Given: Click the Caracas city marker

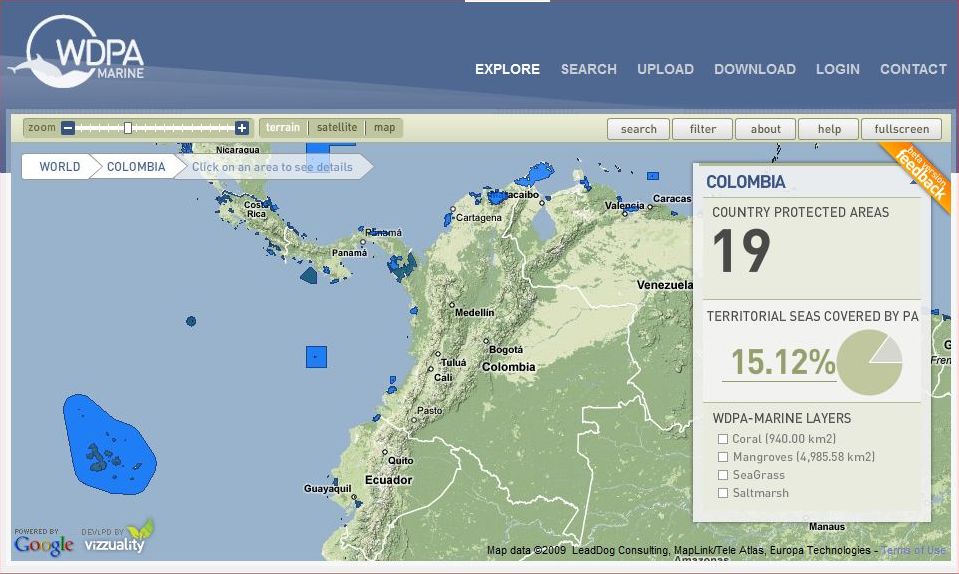Looking at the screenshot, I should [650, 207].
